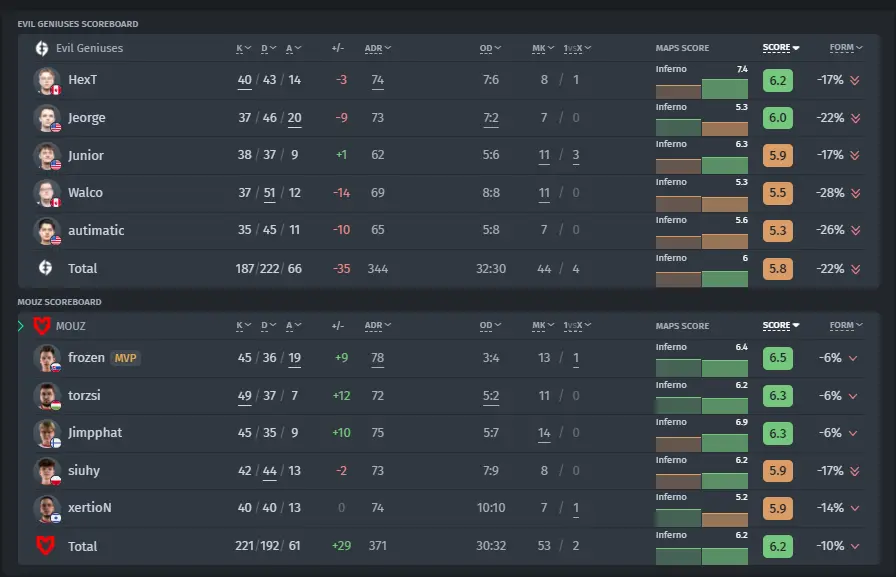Sort Evil Geniuses table by D column
This screenshot has width=896, height=577.
click(269, 49)
